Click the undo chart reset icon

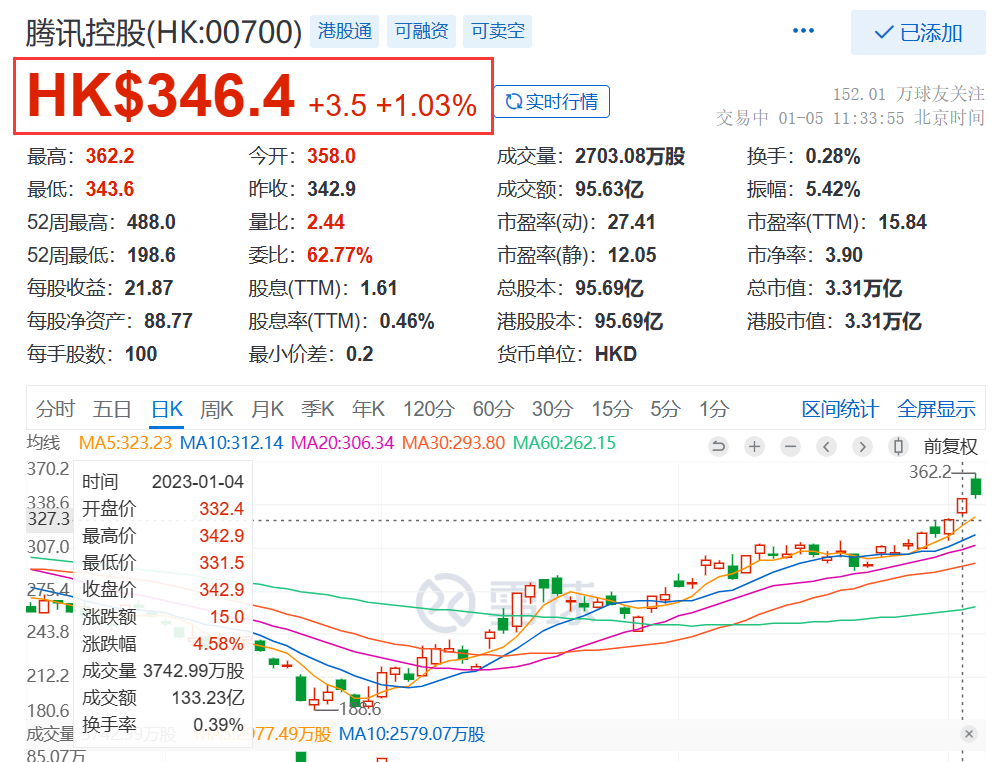[718, 447]
